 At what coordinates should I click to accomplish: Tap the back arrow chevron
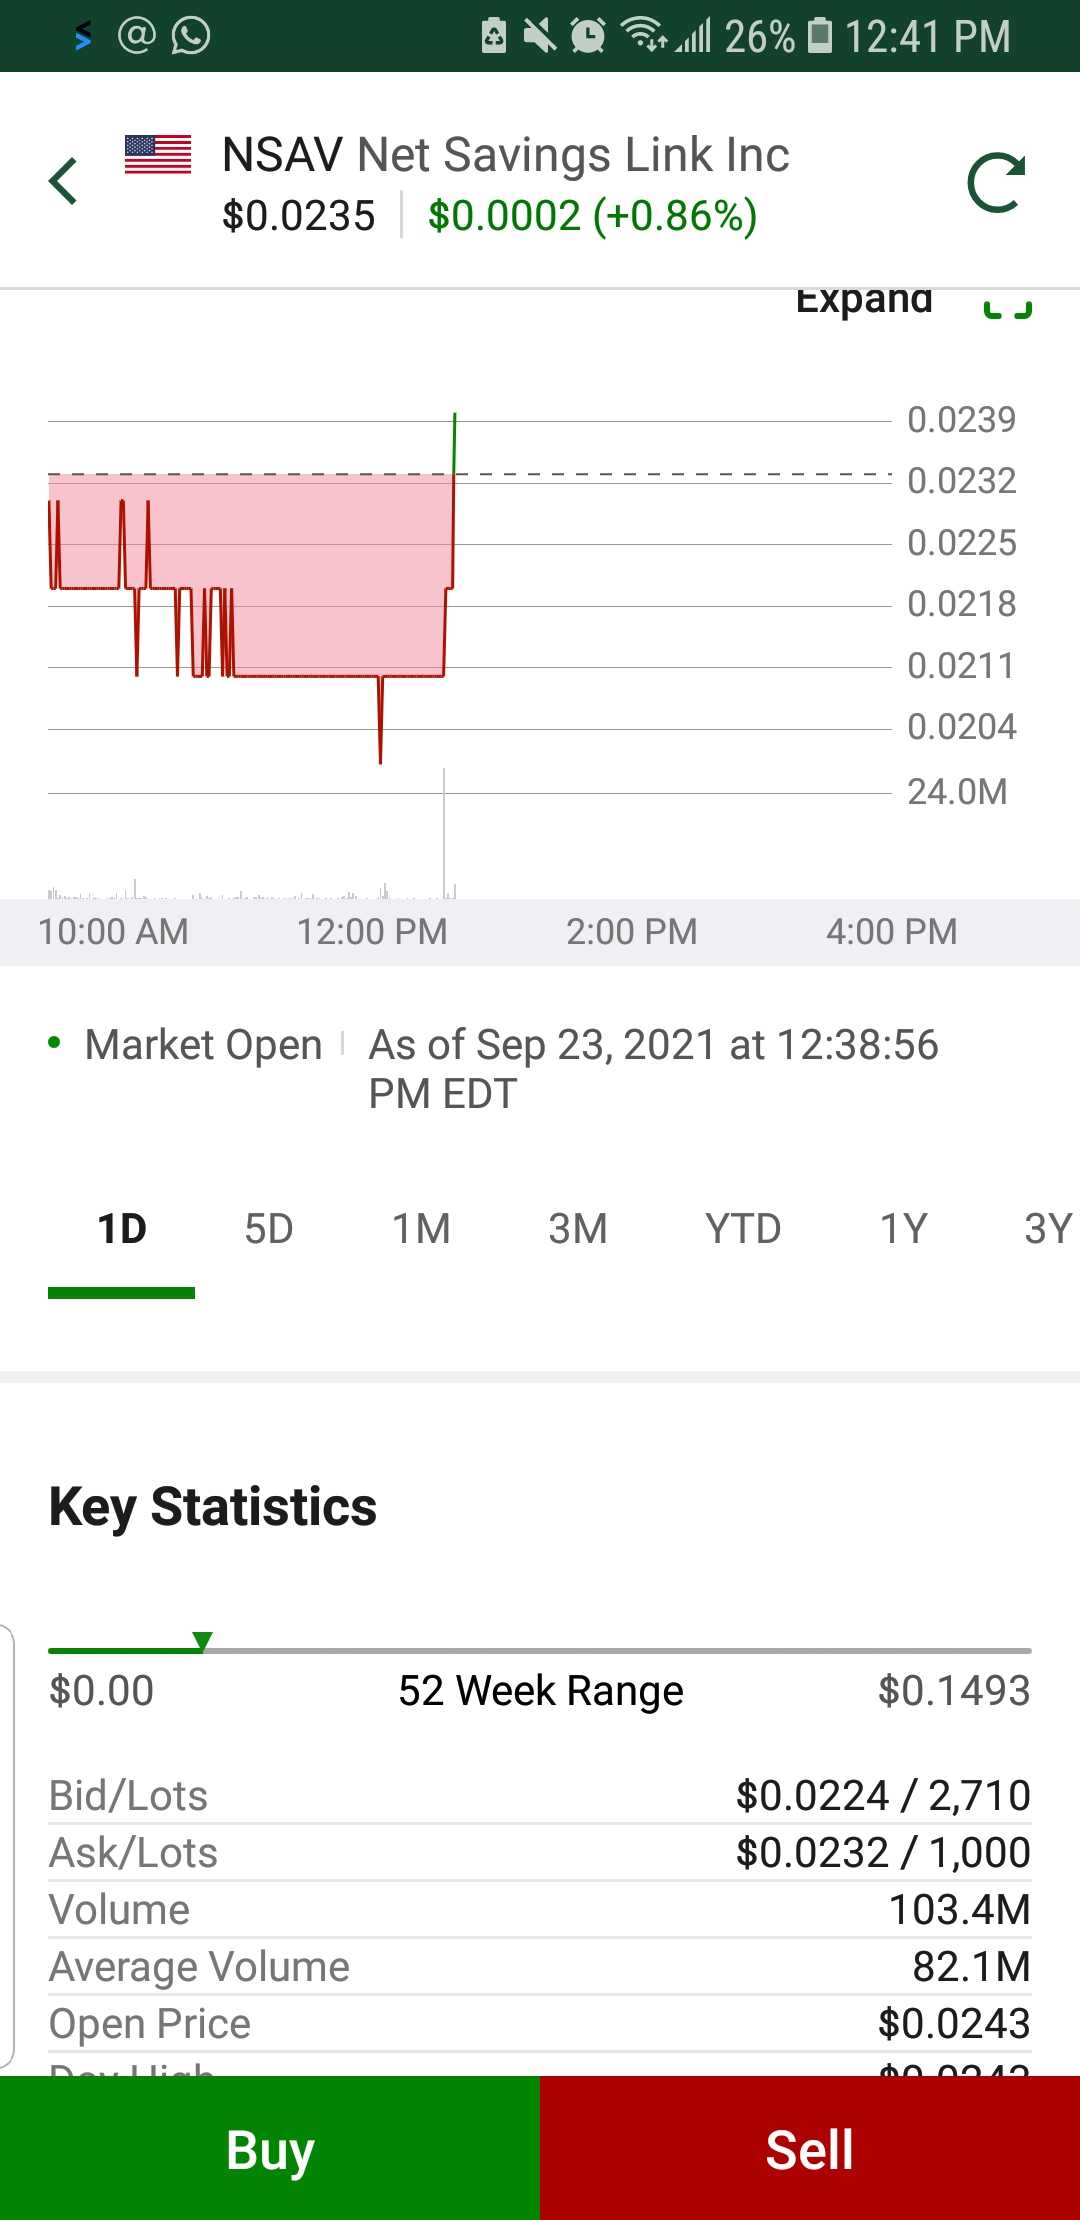pos(63,181)
